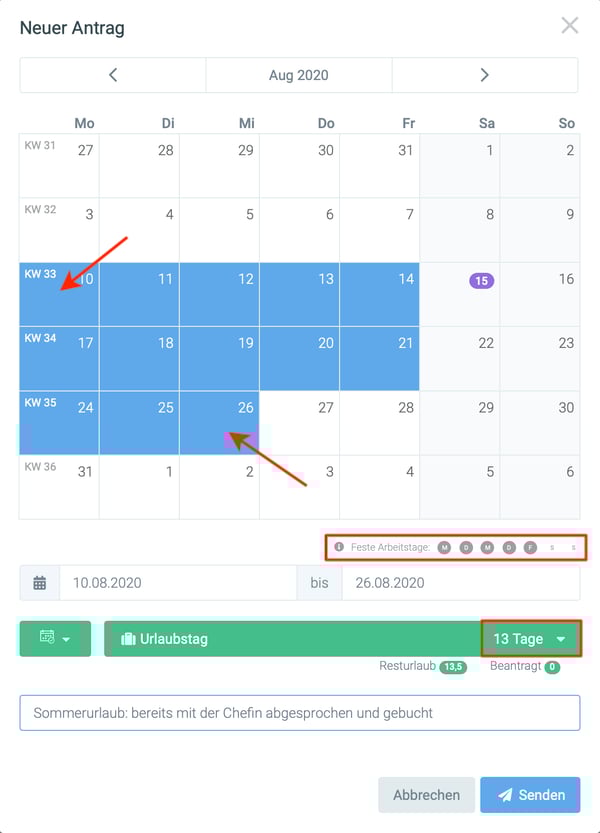Click the Sommerurlaub comment text field
The width and height of the screenshot is (600, 833).
coord(300,713)
